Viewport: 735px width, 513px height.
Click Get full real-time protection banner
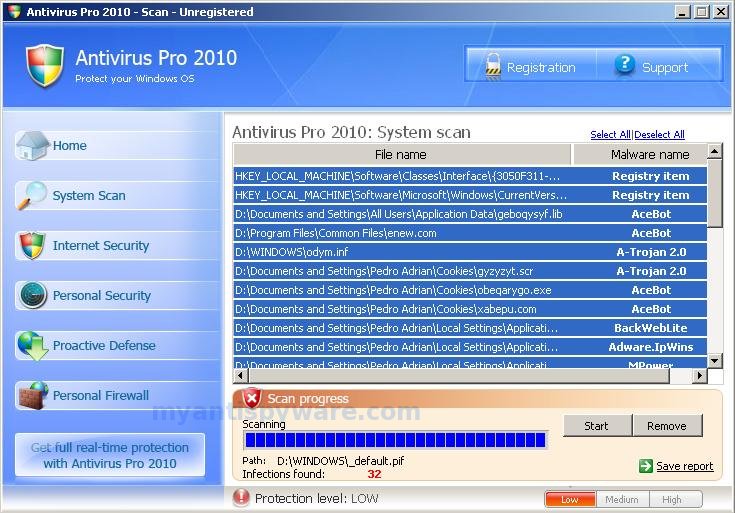tap(110, 455)
